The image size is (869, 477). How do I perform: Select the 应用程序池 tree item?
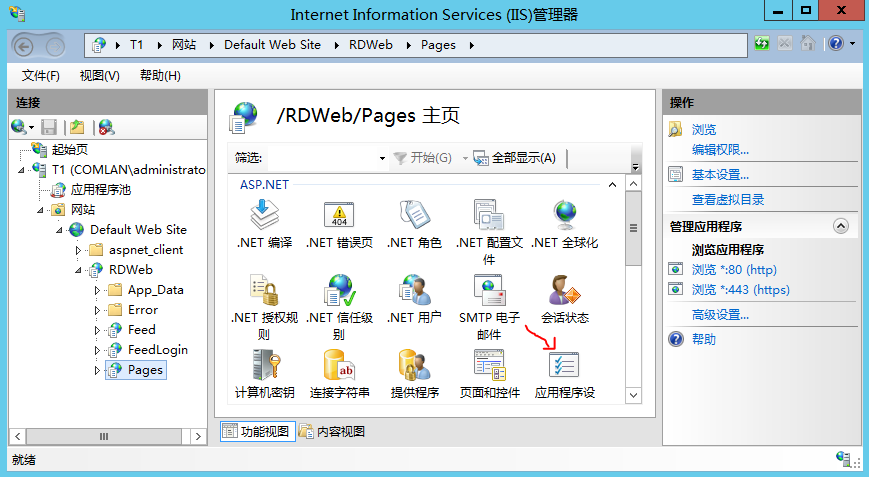pyautogui.click(x=100, y=190)
